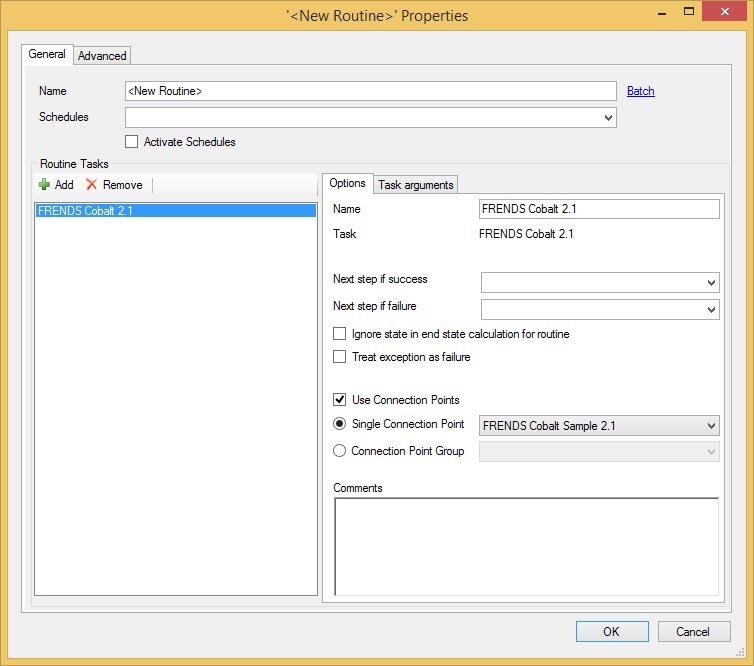
Task: Open the Schedules dropdown
Action: click(371, 117)
